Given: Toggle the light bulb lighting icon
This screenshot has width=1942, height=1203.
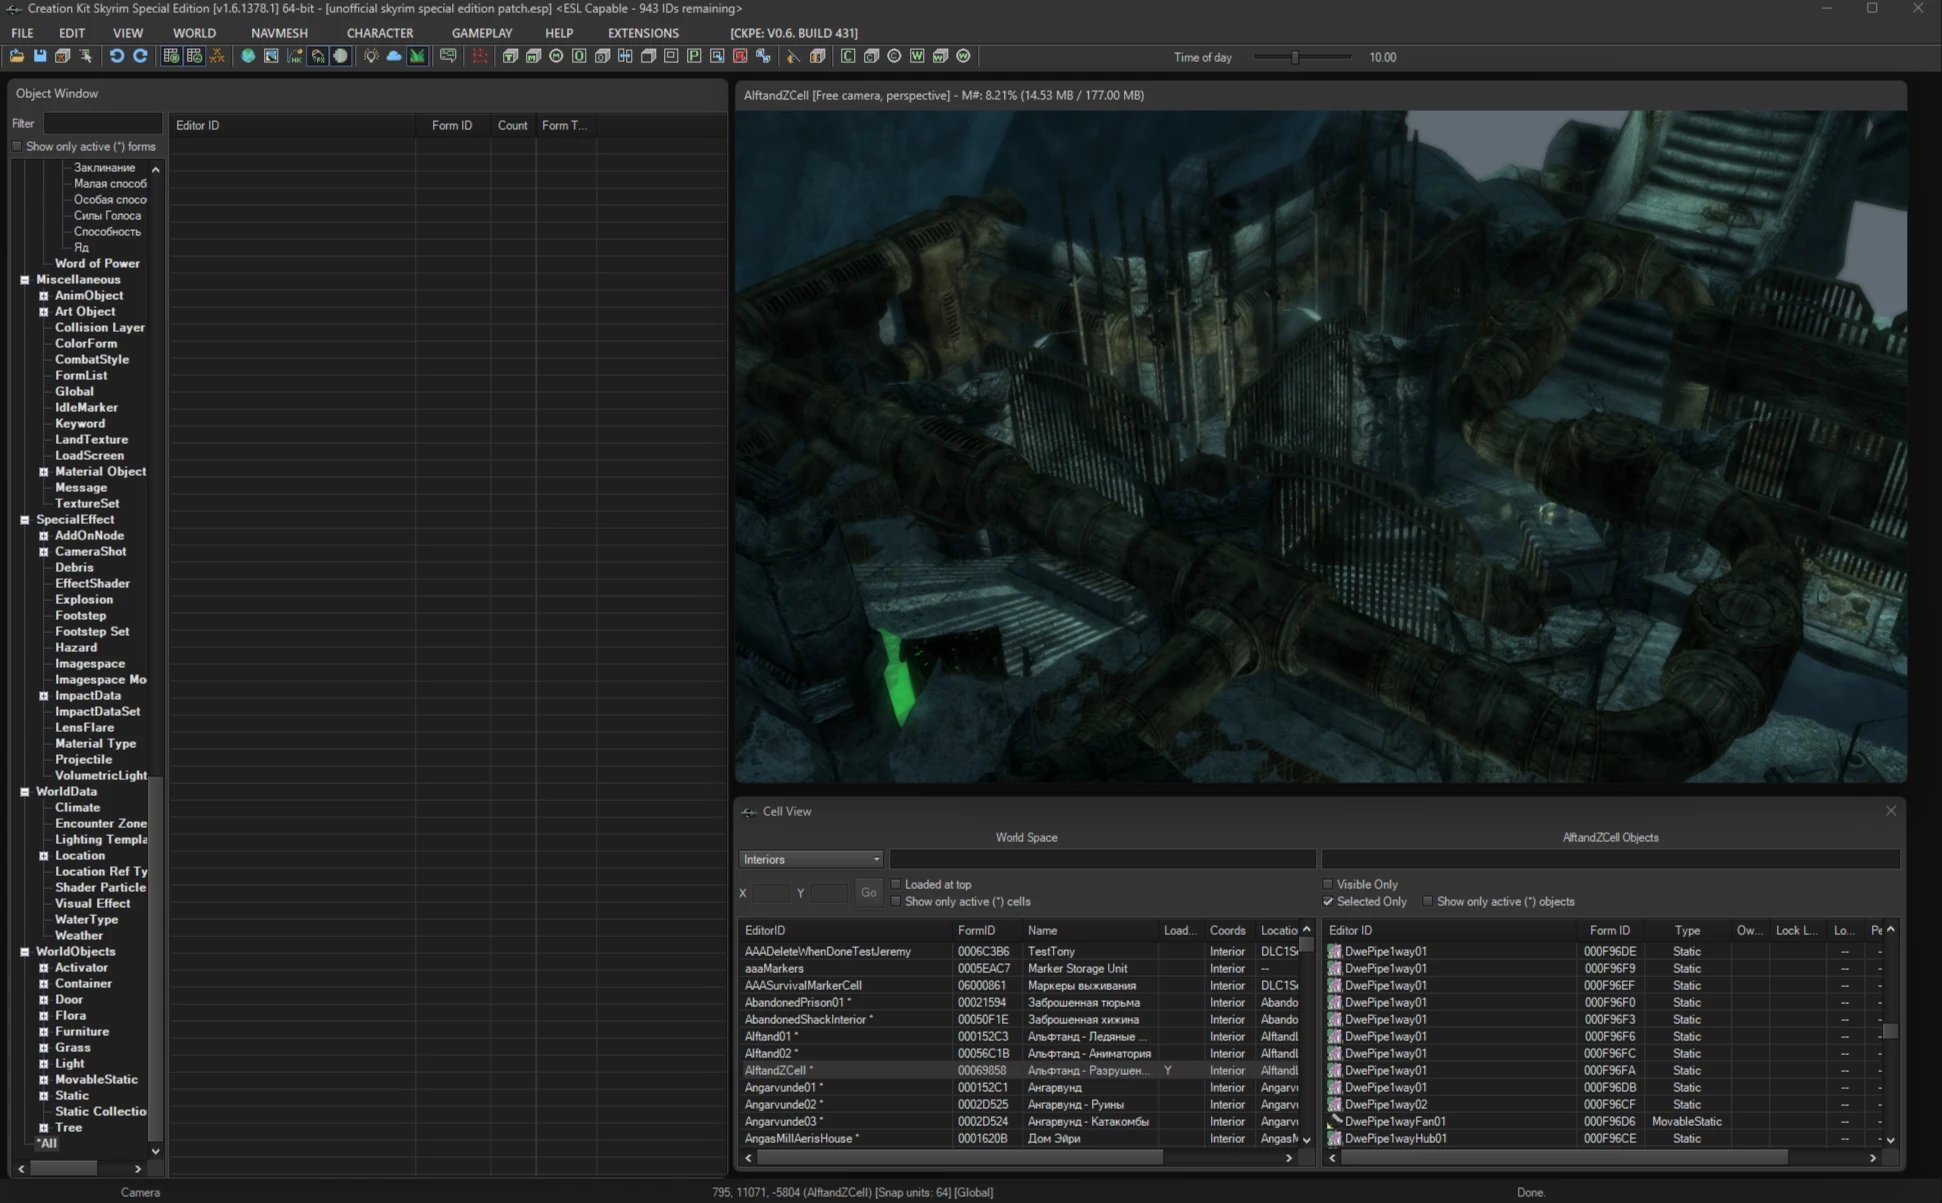Looking at the screenshot, I should (x=371, y=57).
